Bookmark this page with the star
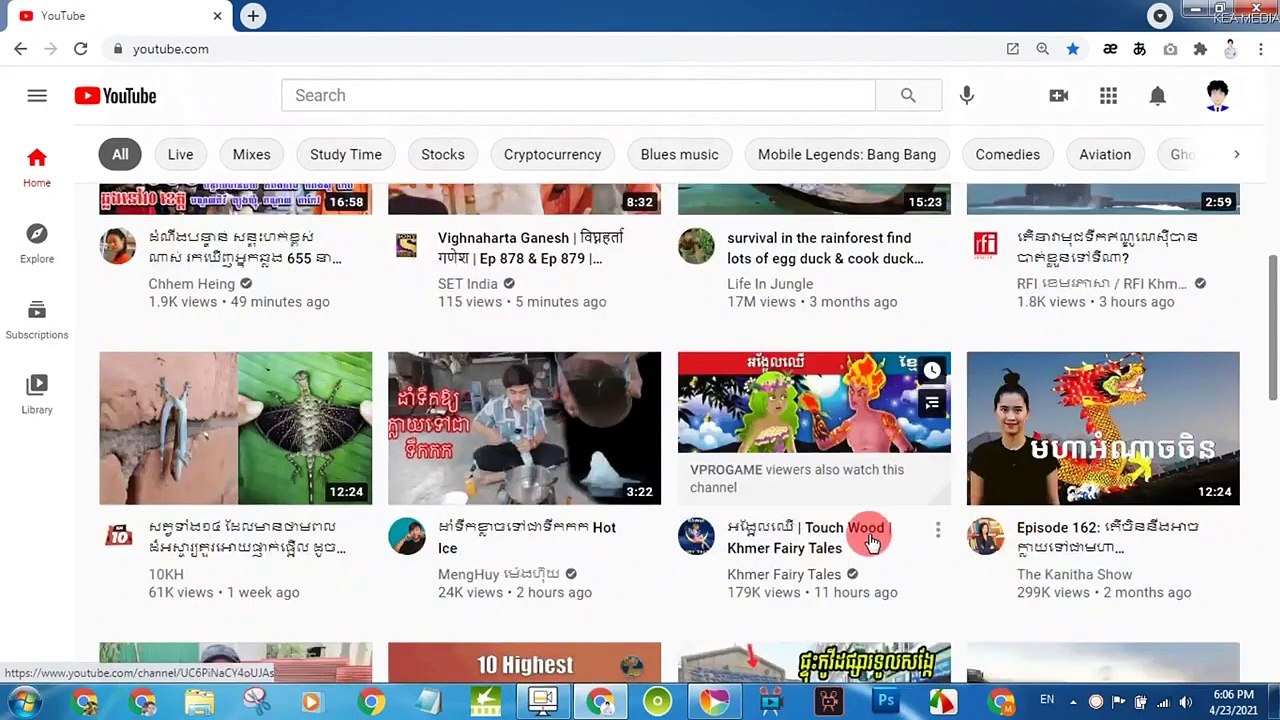 tap(1073, 49)
